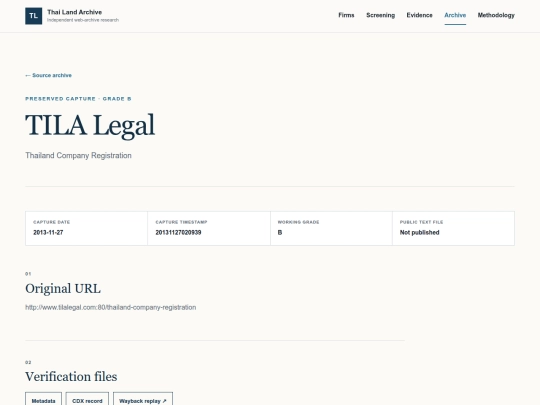540x405 pixels.
Task: Click the working grade B value
Action: click(x=280, y=232)
